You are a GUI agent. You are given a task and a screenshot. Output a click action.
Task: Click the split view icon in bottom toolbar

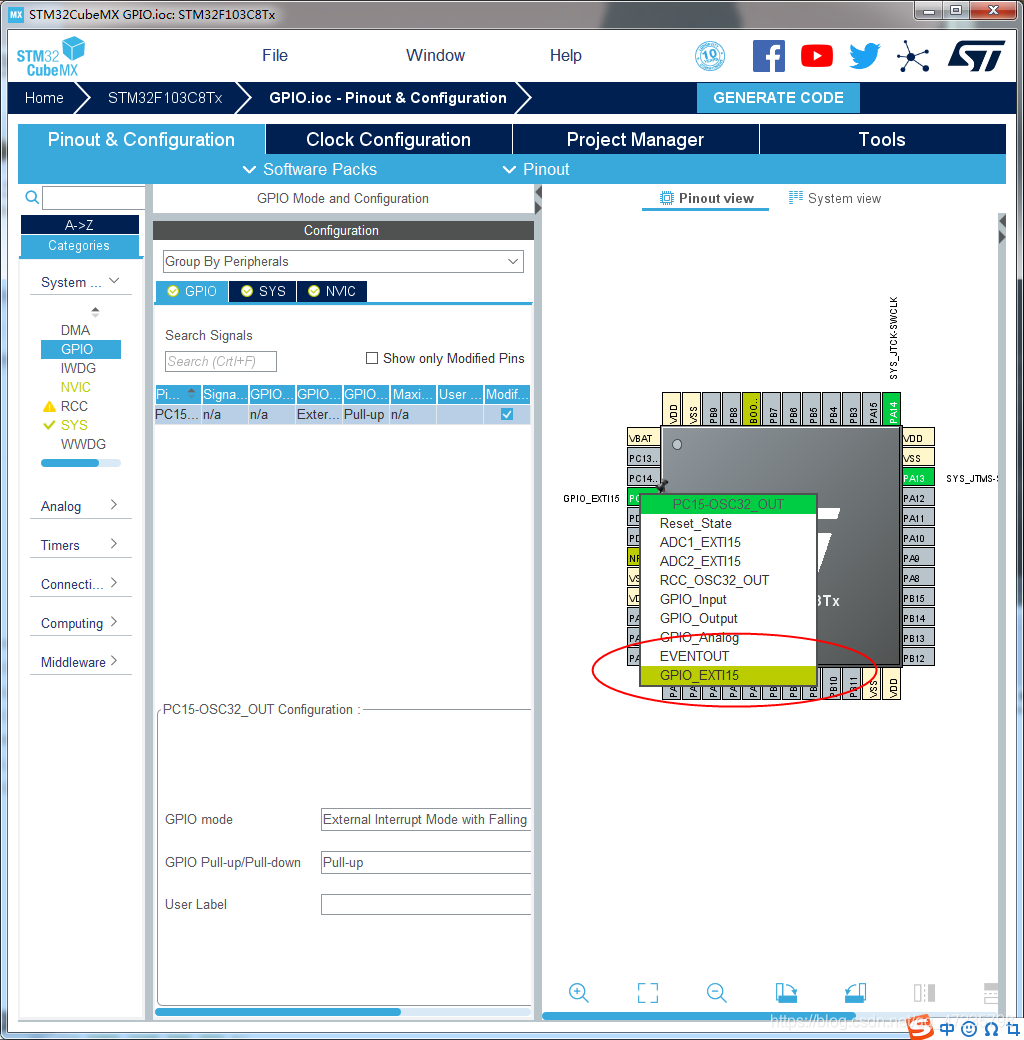point(924,992)
